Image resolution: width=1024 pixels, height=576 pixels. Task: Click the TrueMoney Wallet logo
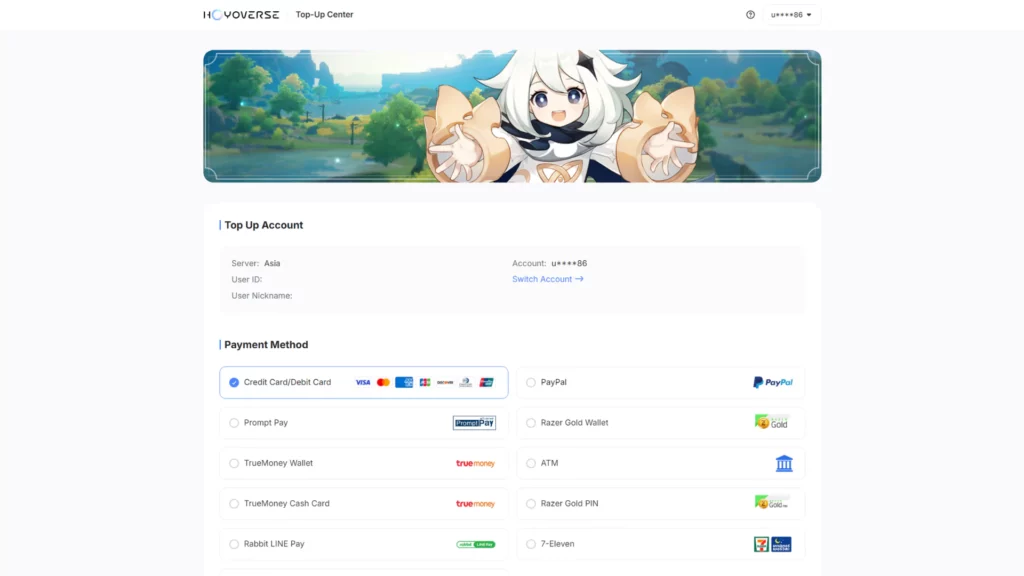(x=475, y=464)
